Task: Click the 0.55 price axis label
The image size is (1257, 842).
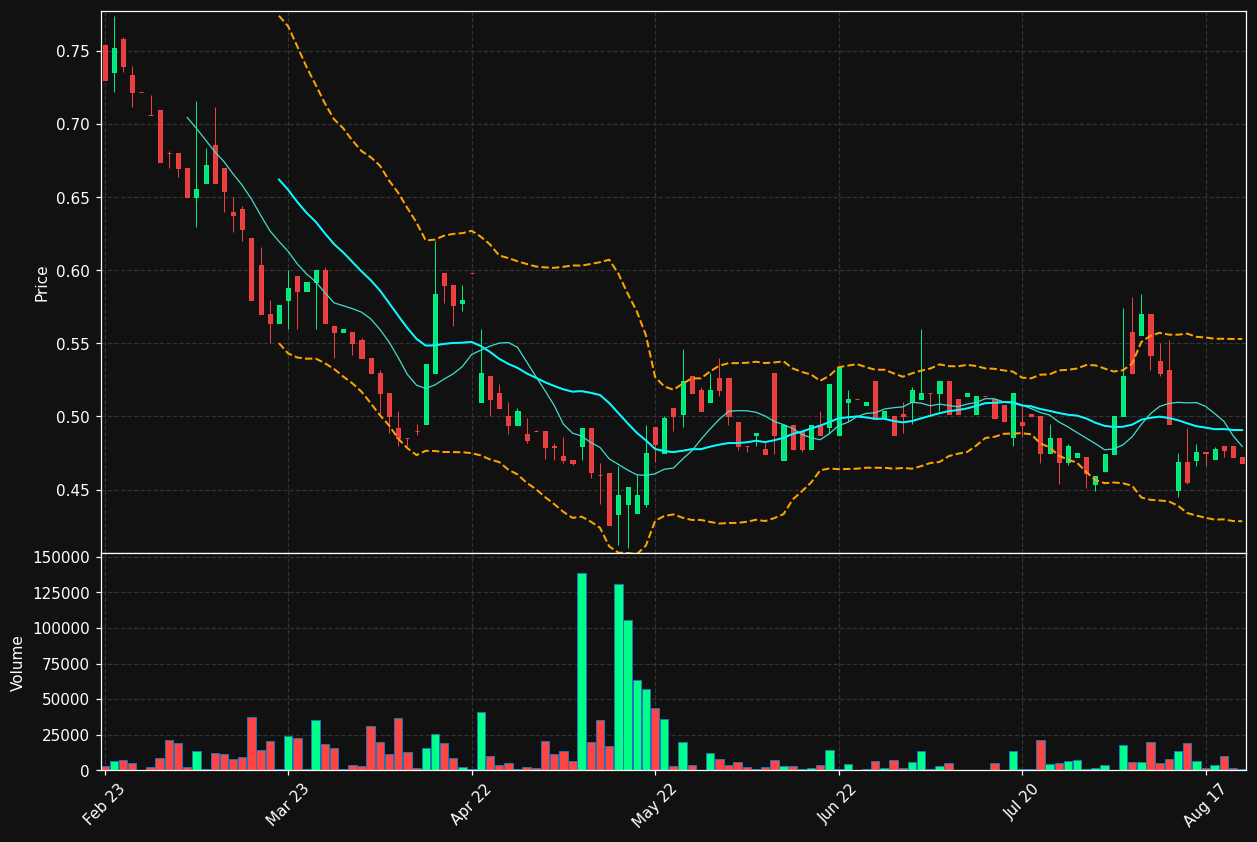Action: (x=74, y=344)
